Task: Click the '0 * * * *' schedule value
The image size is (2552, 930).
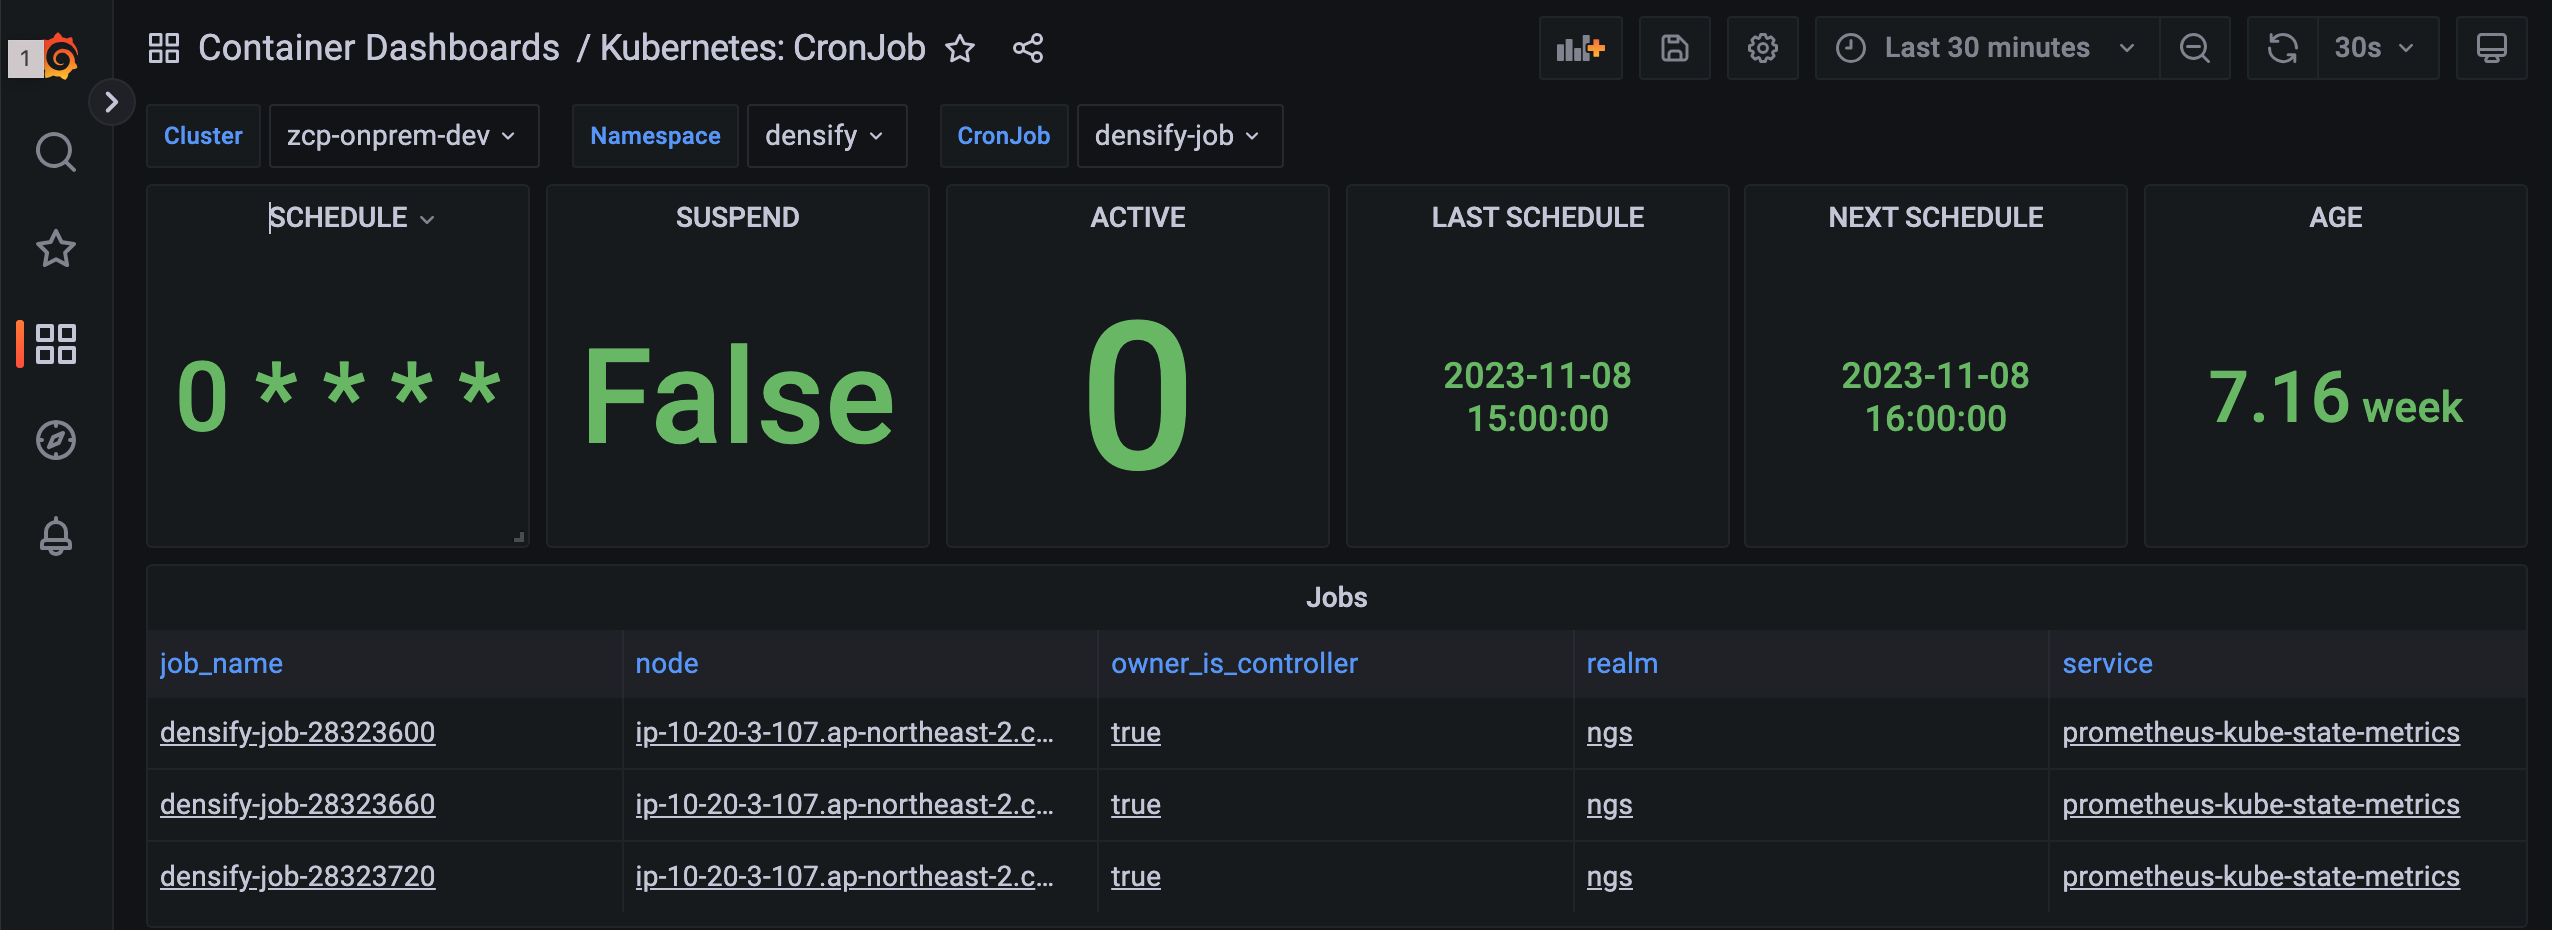Action: (338, 396)
